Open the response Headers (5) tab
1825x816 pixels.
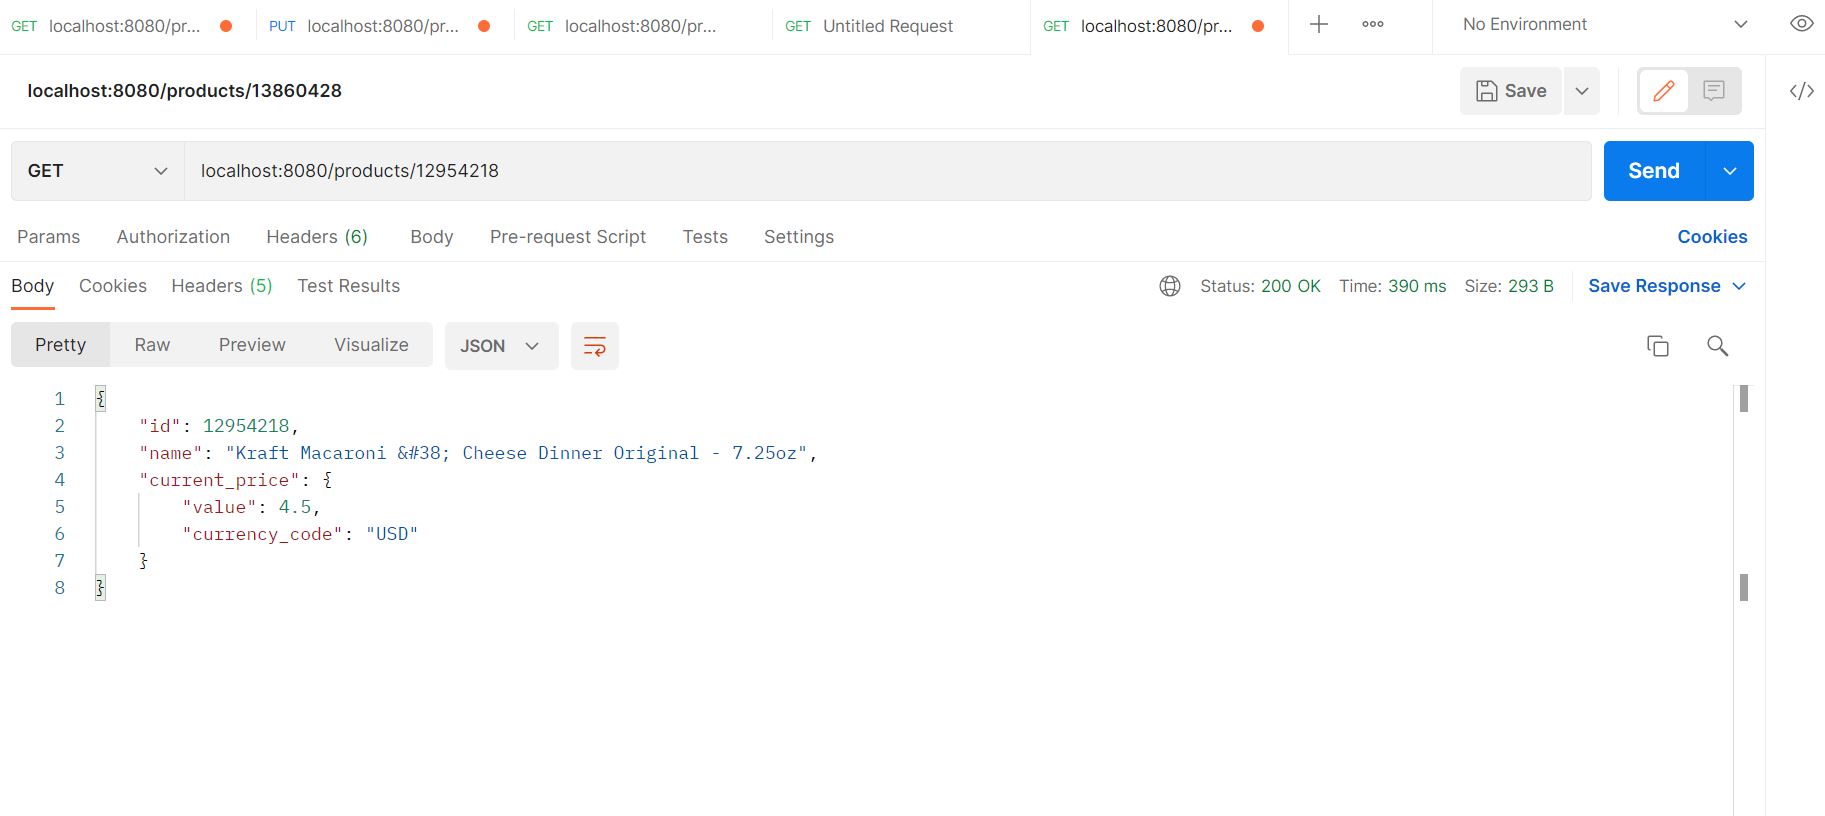(222, 286)
